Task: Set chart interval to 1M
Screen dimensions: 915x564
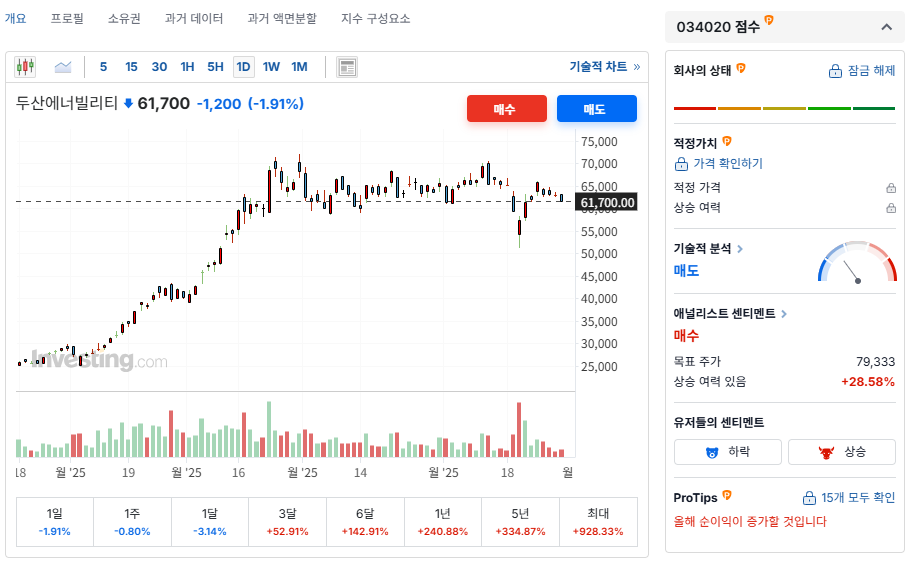Action: pos(299,67)
